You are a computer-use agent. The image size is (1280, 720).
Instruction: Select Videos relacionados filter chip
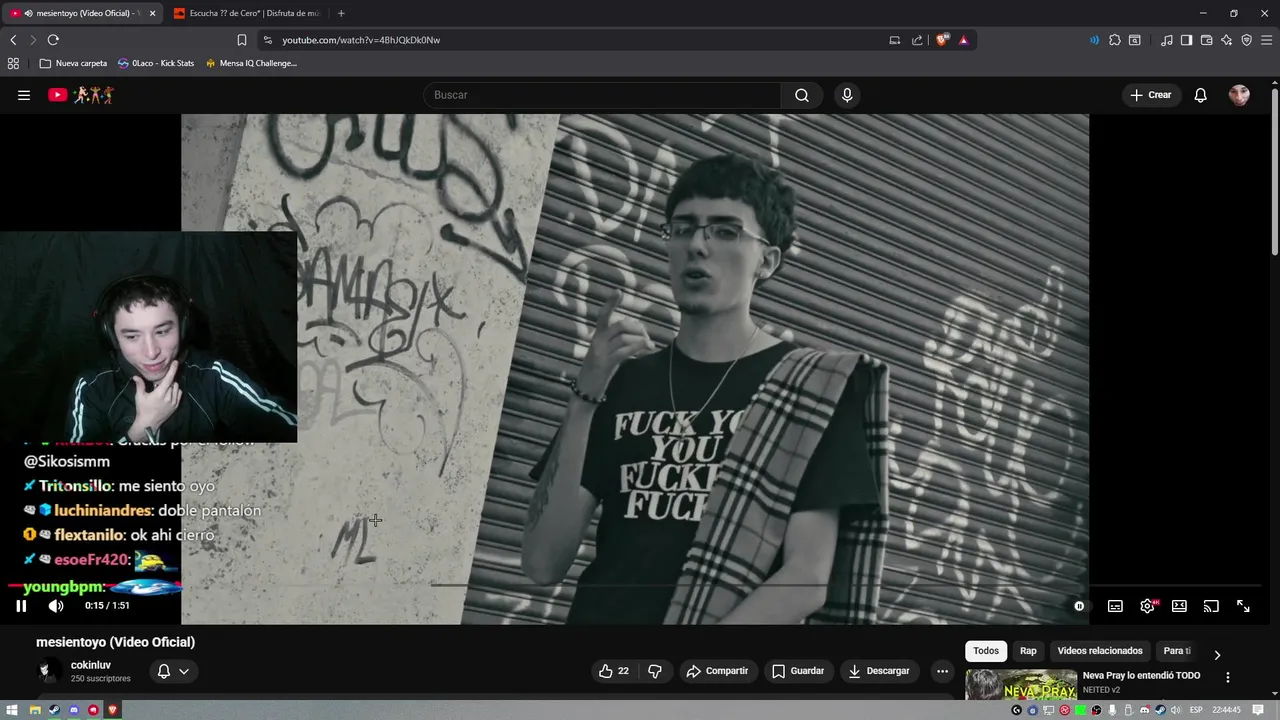tap(1100, 651)
